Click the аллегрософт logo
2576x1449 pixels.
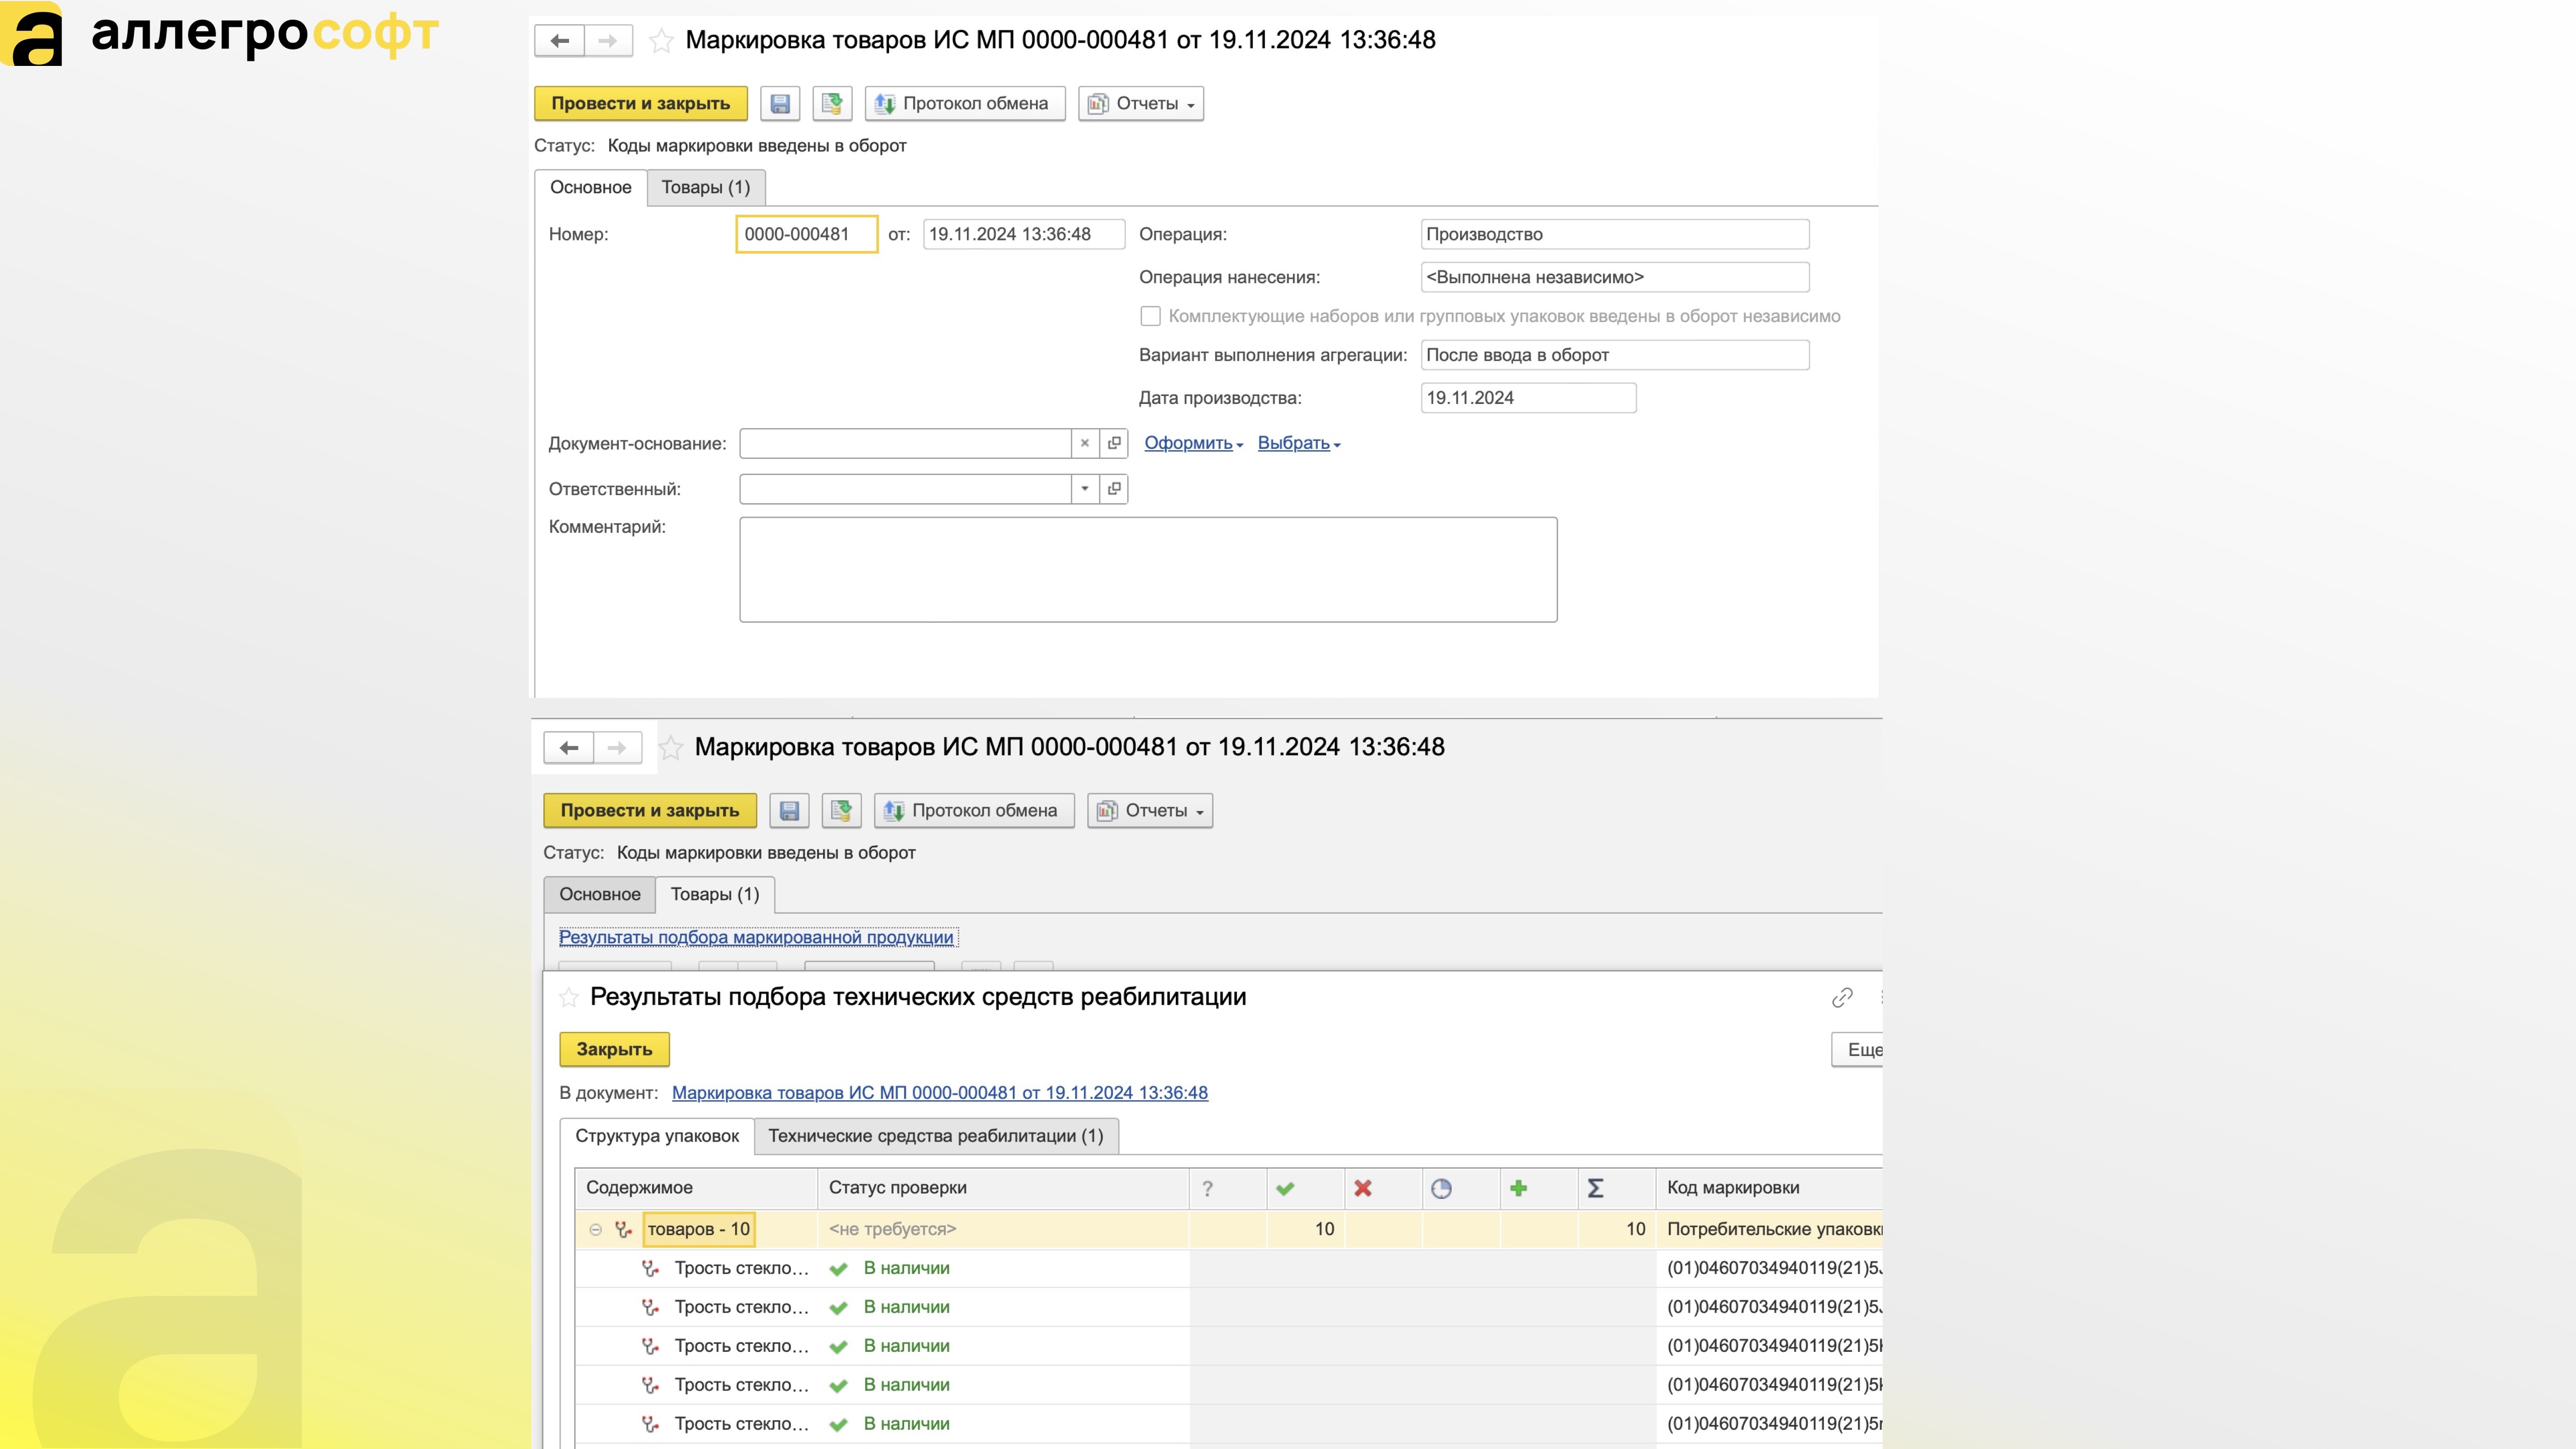220,34
